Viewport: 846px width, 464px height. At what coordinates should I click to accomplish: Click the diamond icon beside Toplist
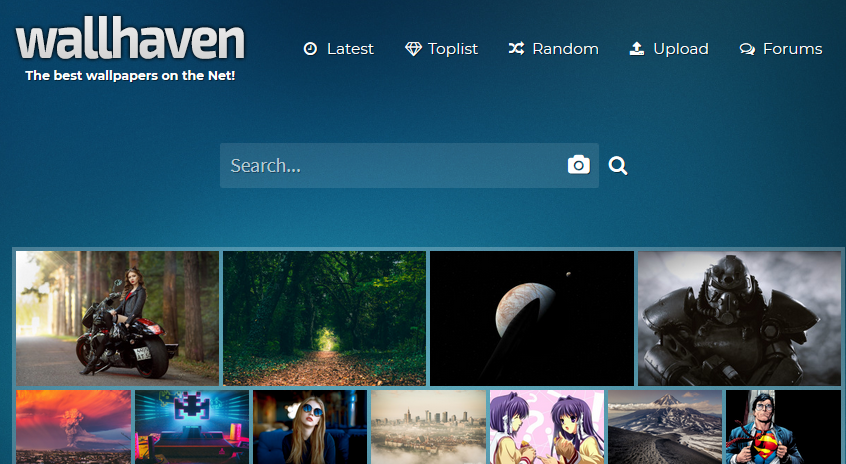(413, 49)
